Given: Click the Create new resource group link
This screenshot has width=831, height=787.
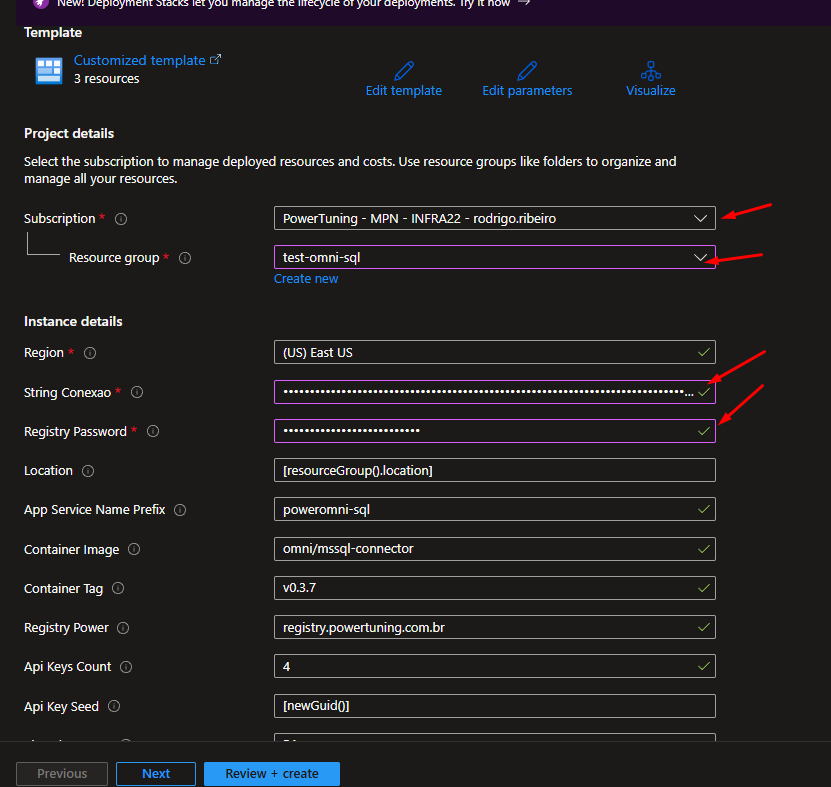Looking at the screenshot, I should click(x=306, y=279).
